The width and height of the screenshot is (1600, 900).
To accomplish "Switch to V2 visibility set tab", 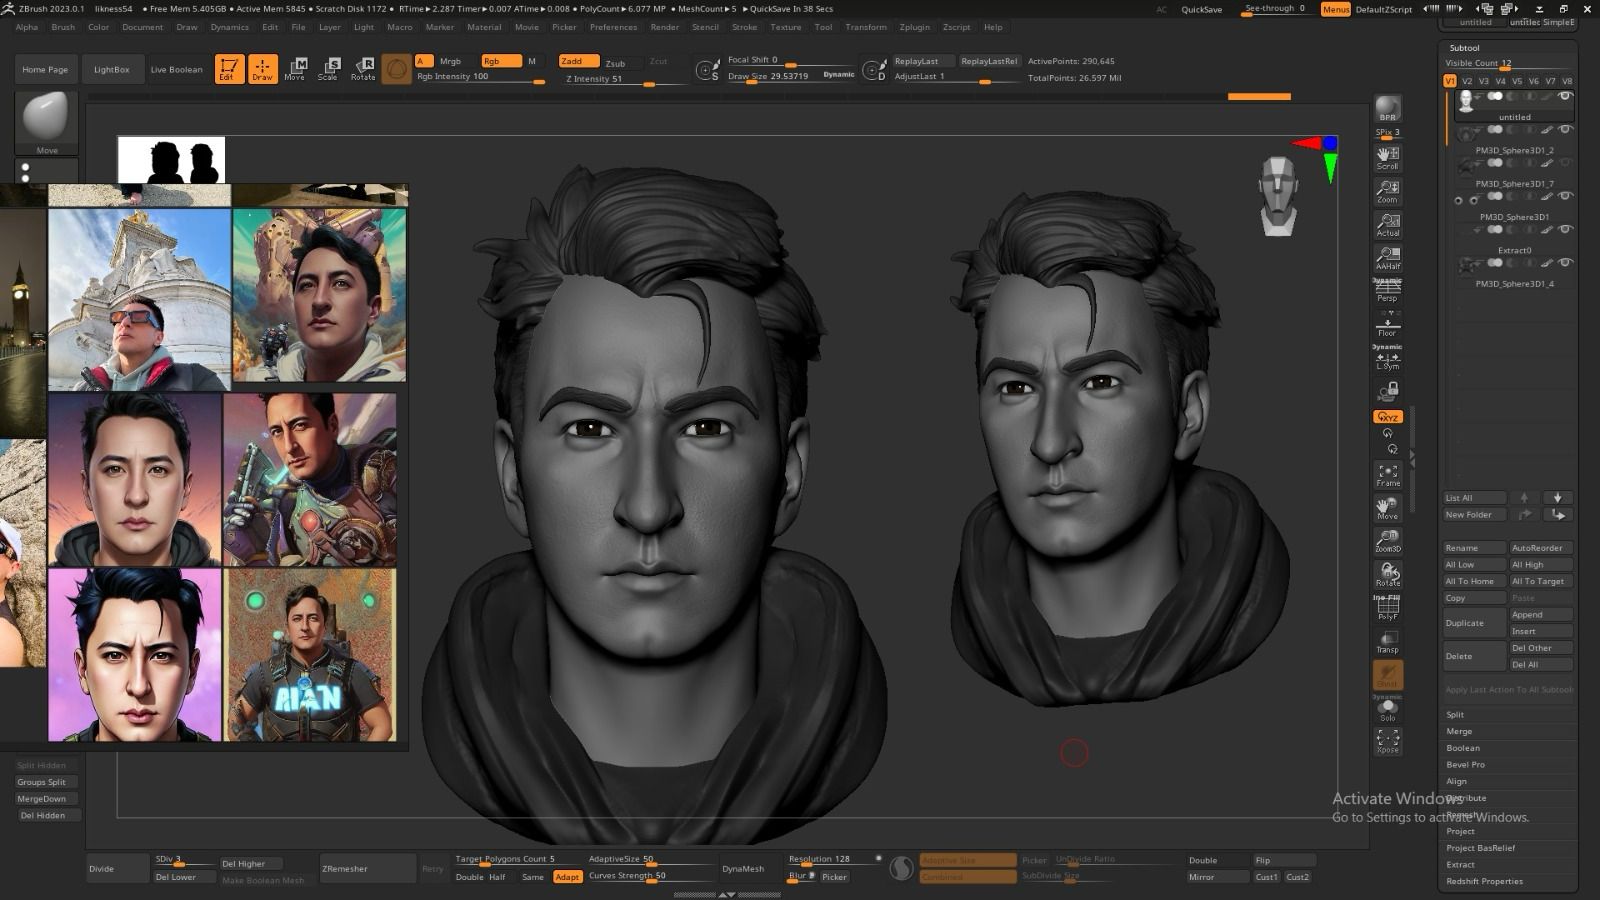I will 1467,81.
